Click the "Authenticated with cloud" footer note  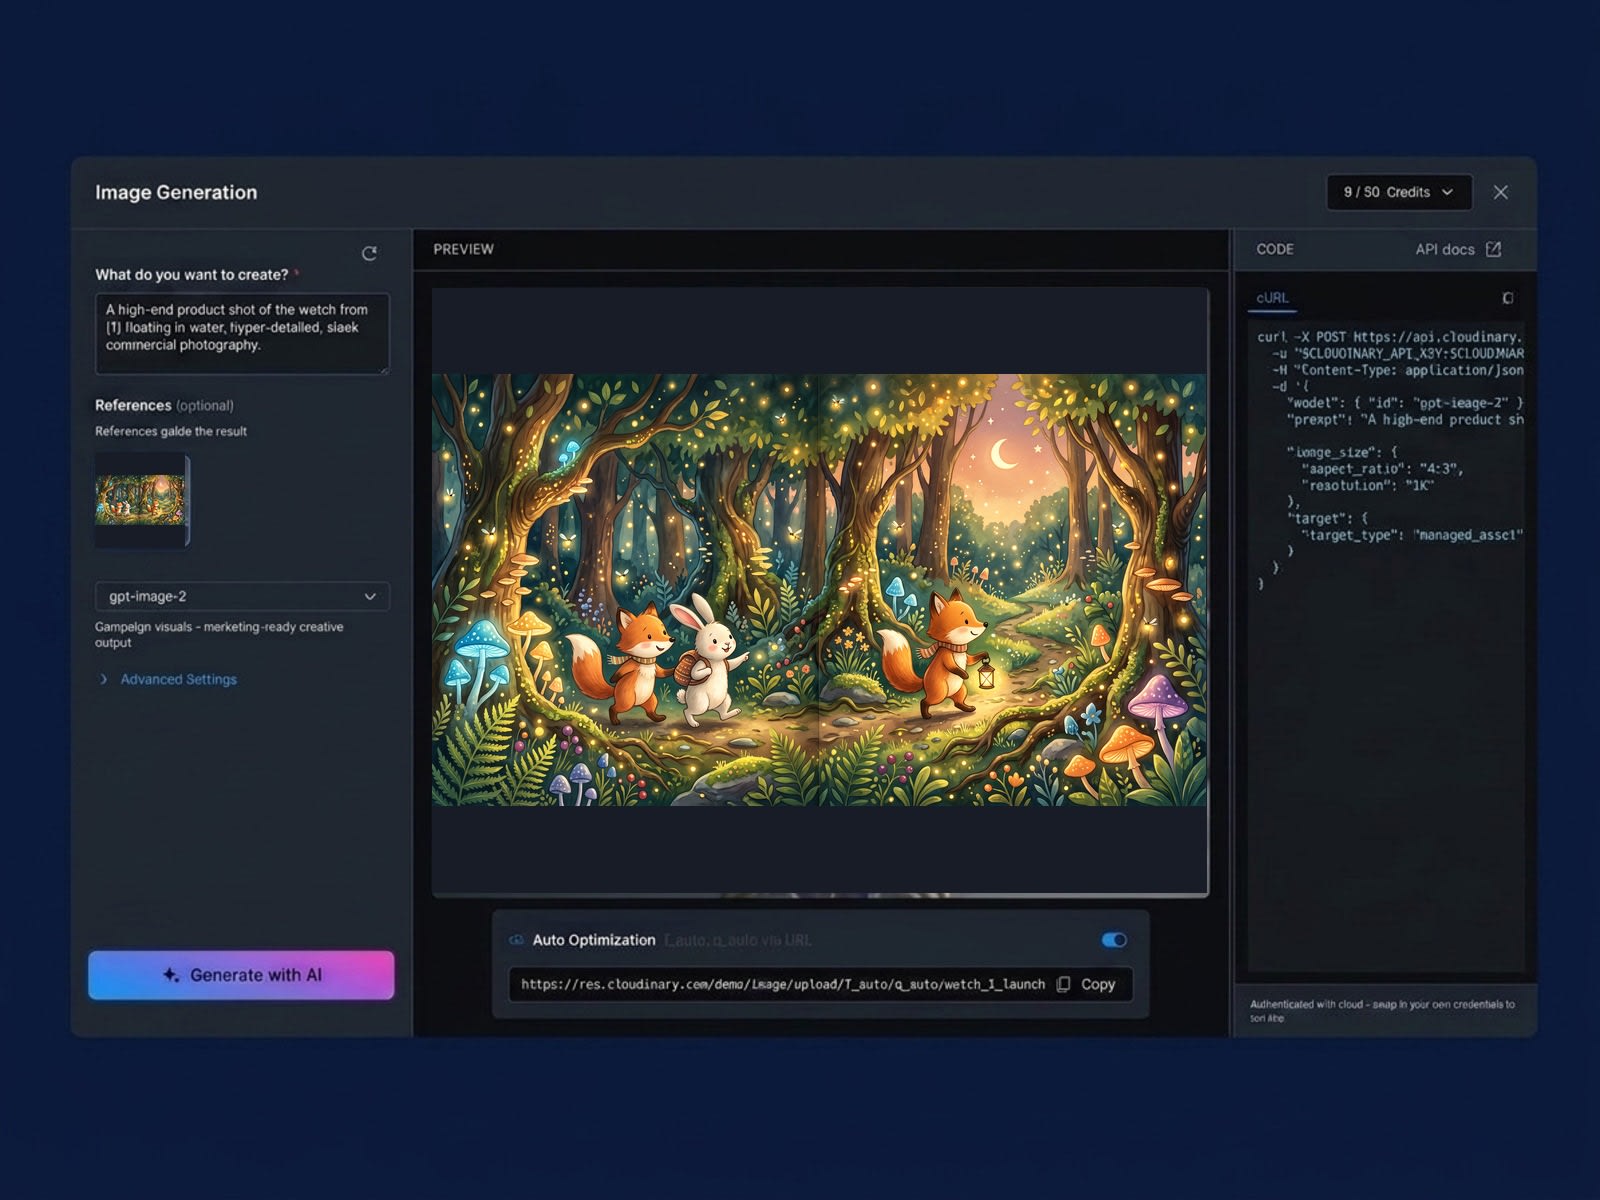pos(1382,1011)
